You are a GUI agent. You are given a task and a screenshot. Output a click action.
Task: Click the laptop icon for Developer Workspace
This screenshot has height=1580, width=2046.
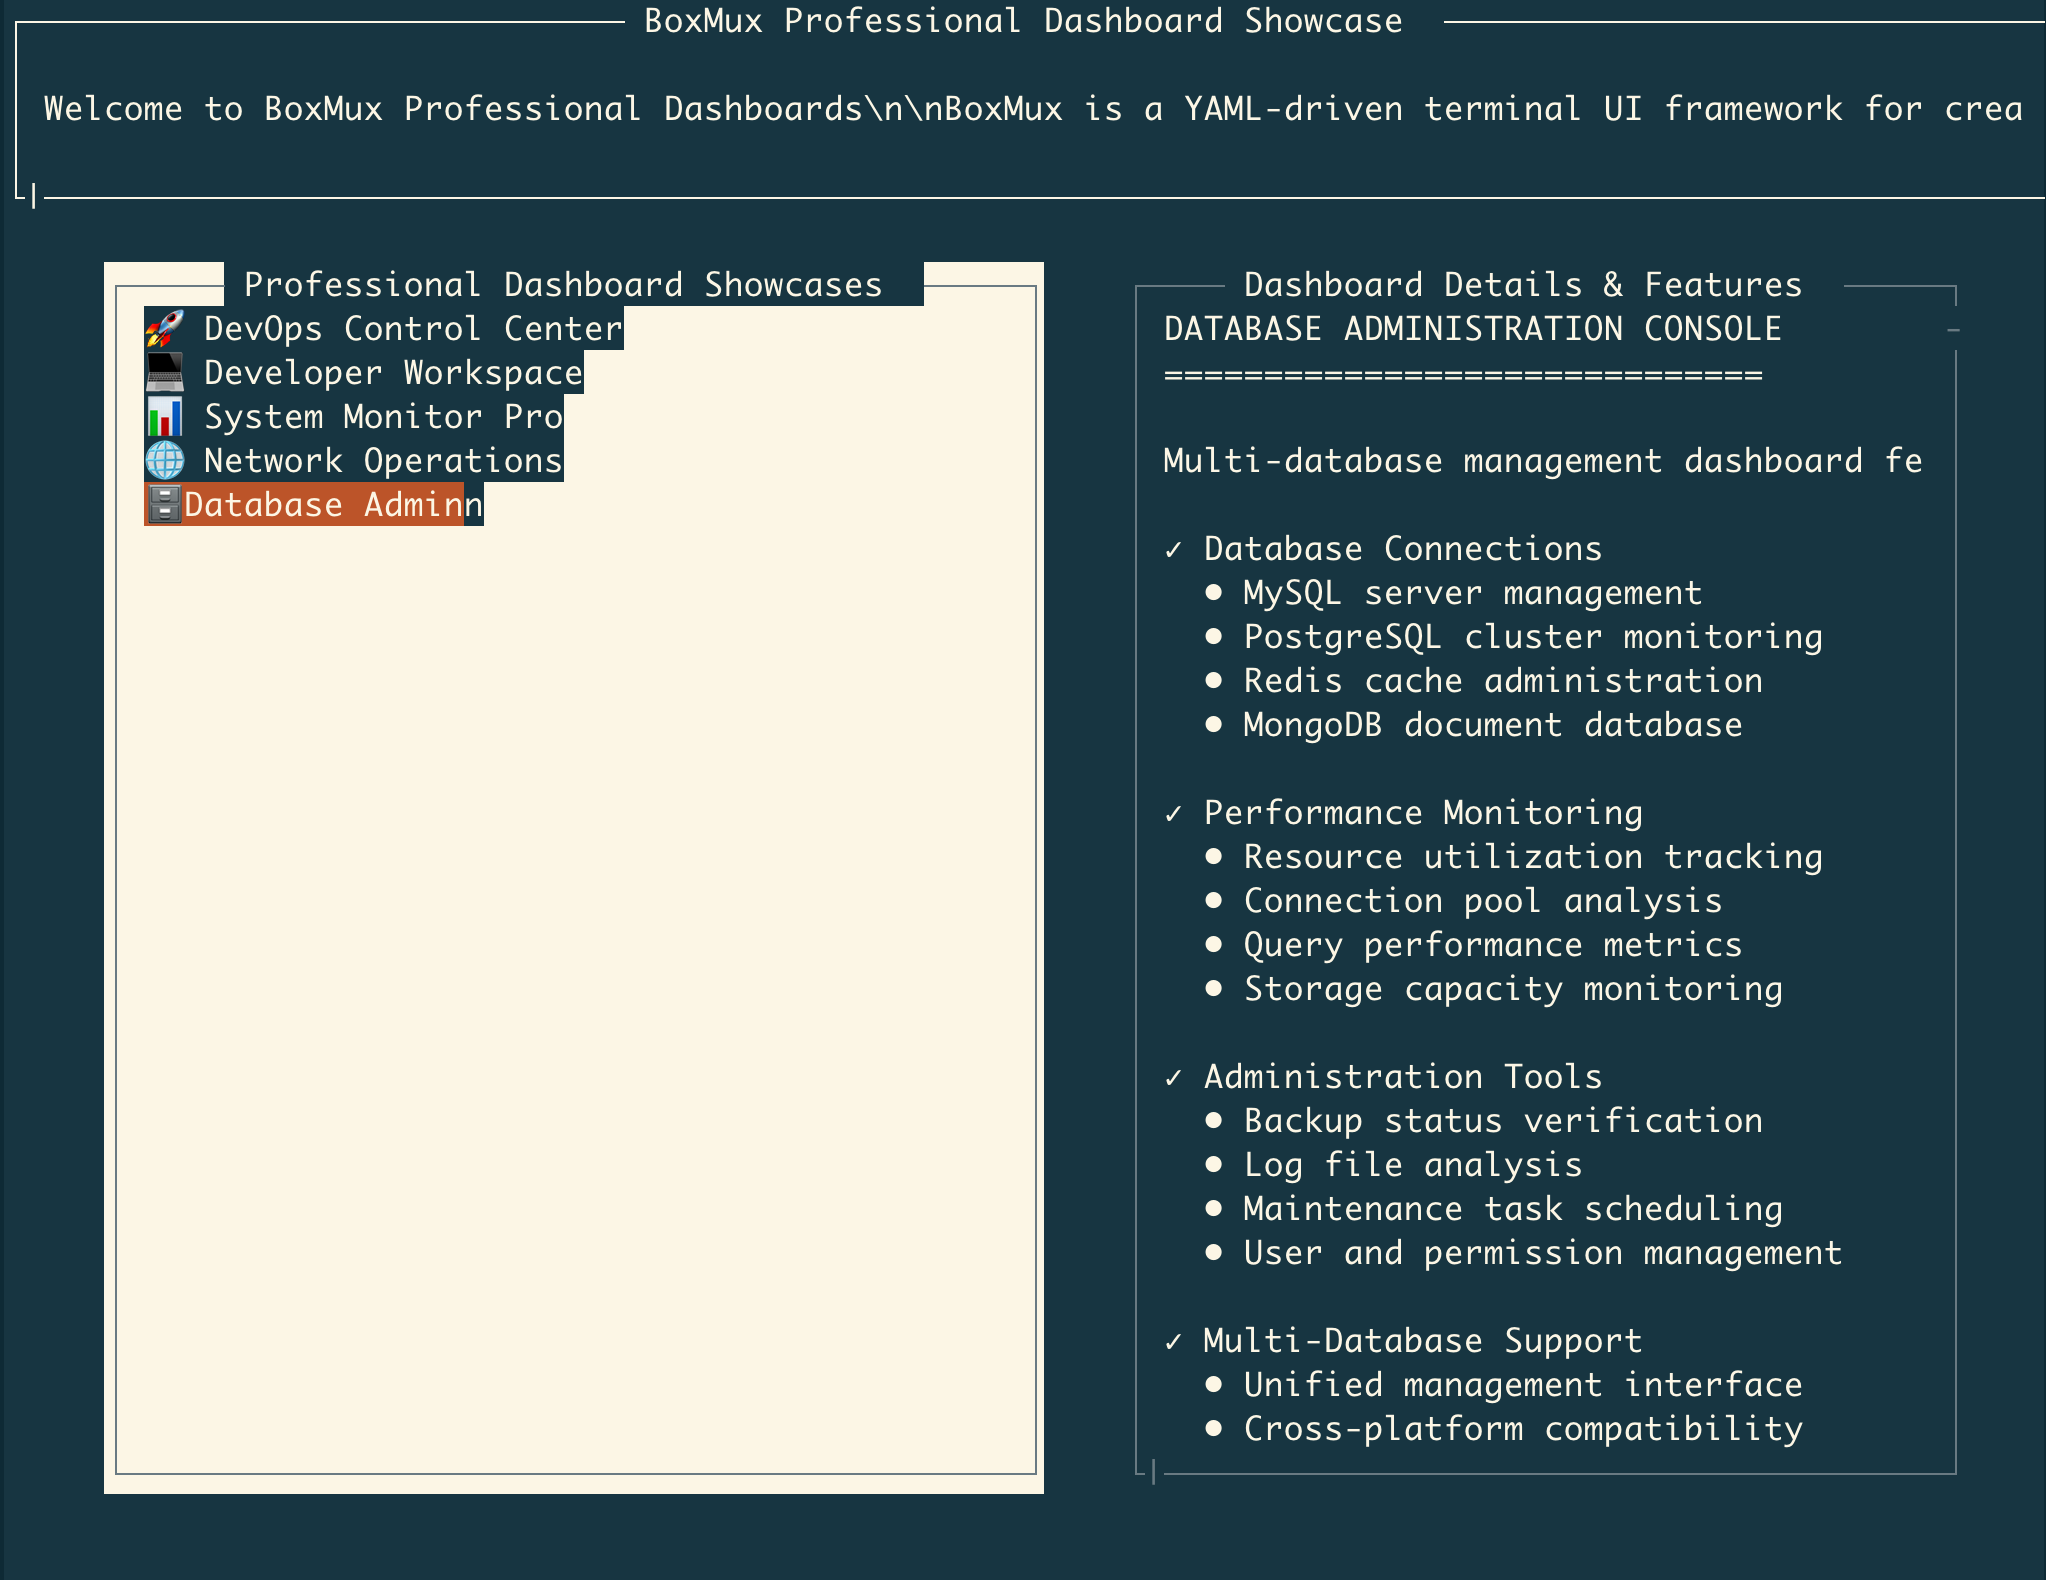coord(164,372)
